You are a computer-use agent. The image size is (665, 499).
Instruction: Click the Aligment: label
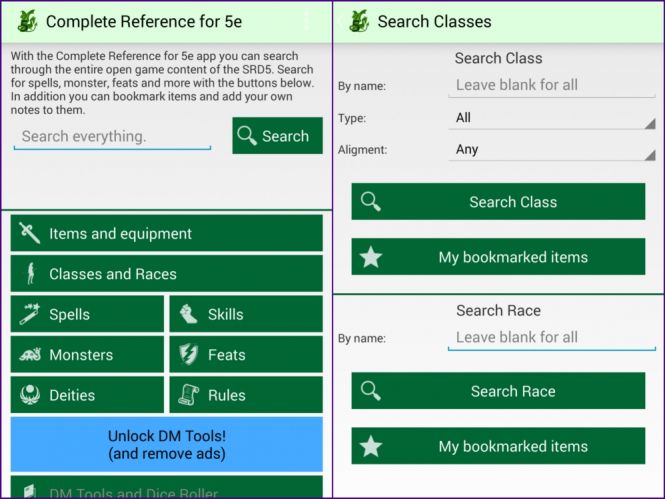coord(362,150)
